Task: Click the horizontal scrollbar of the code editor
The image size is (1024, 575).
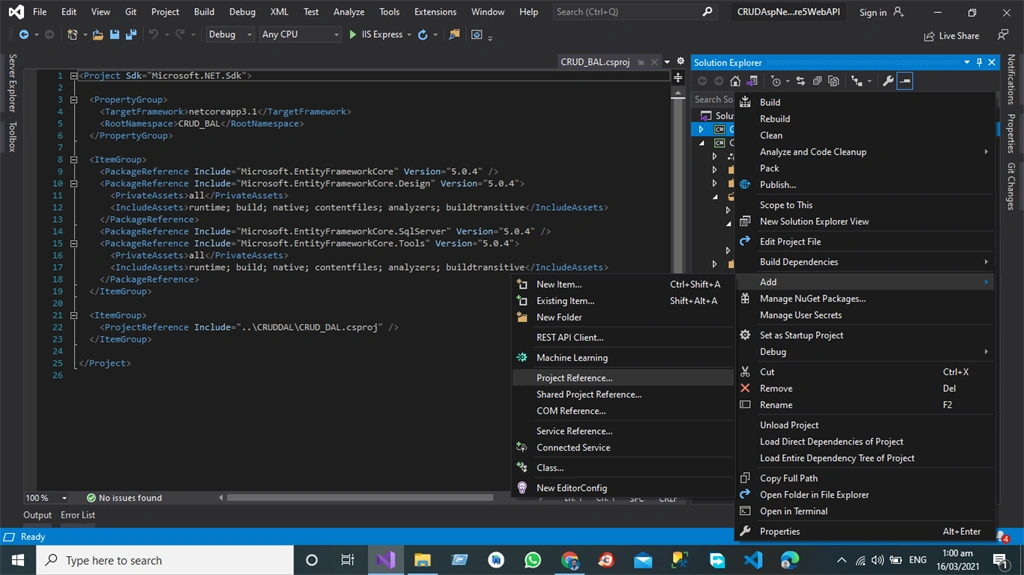Action: tap(360, 498)
